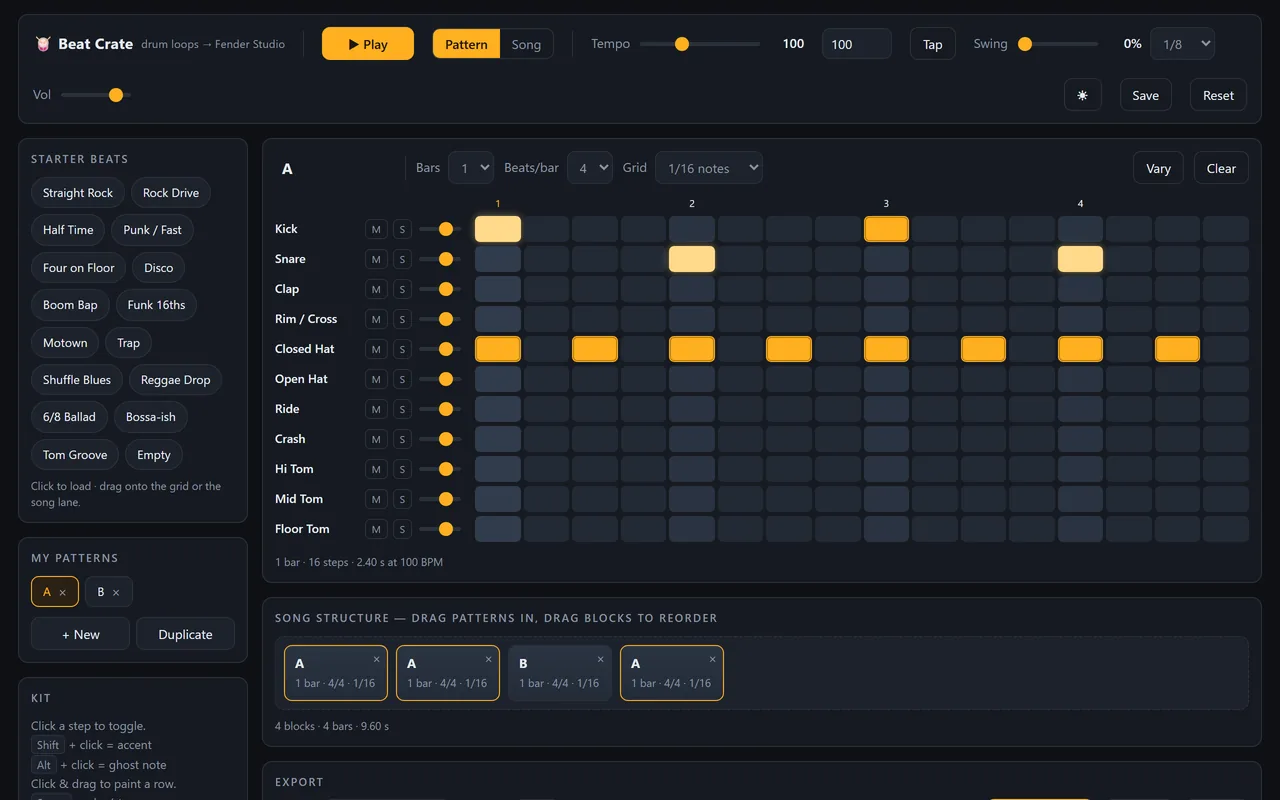The height and width of the screenshot is (800, 1280).
Task: Load the Reggae Drop starter beat
Action: [176, 380]
